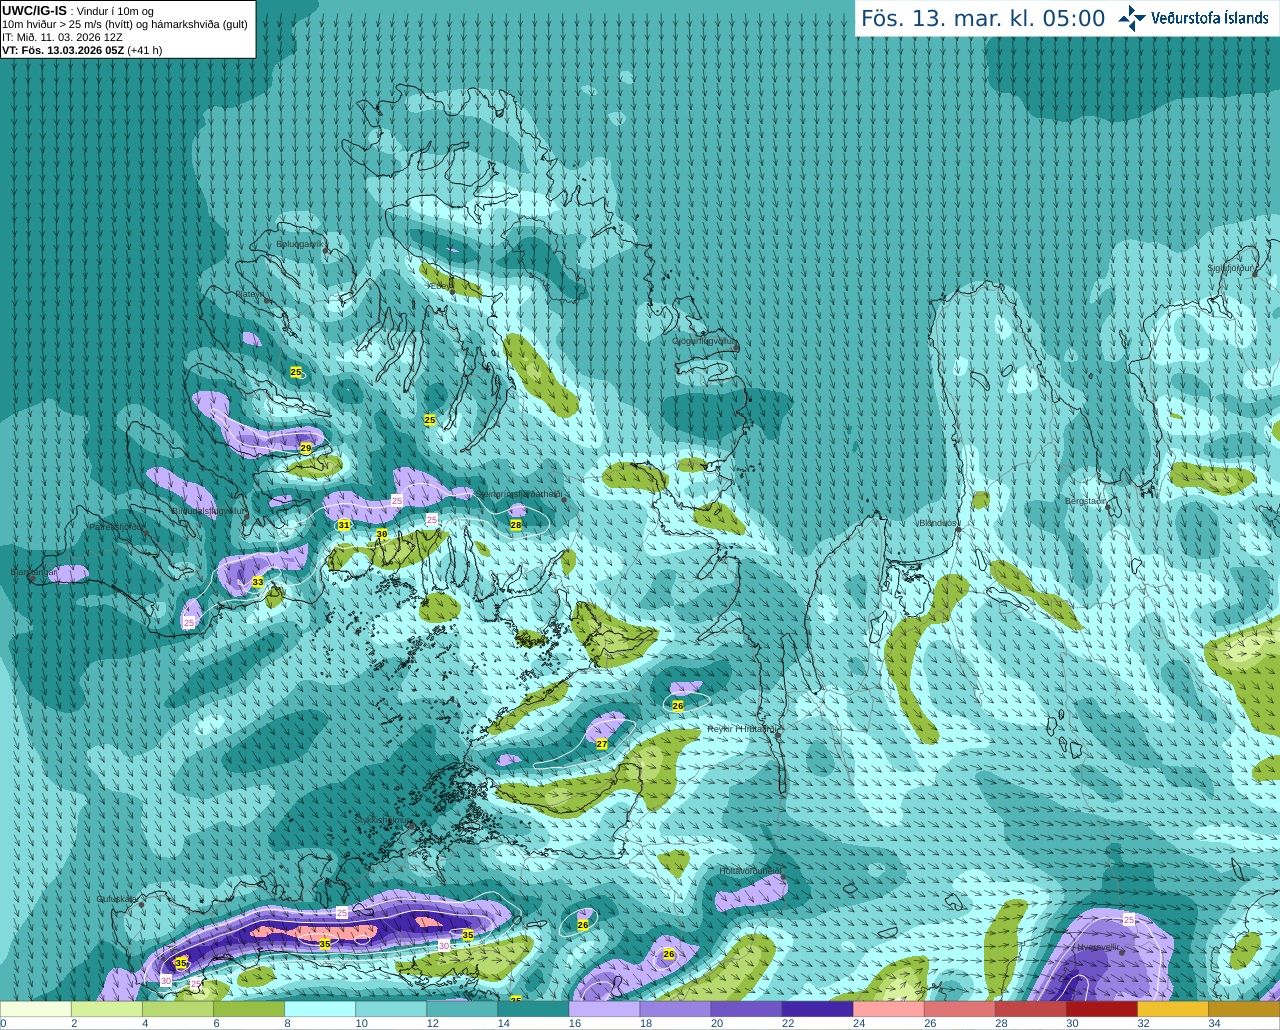Click the Patreksfjörður station label
The image size is (1280, 1030).
[116, 526]
